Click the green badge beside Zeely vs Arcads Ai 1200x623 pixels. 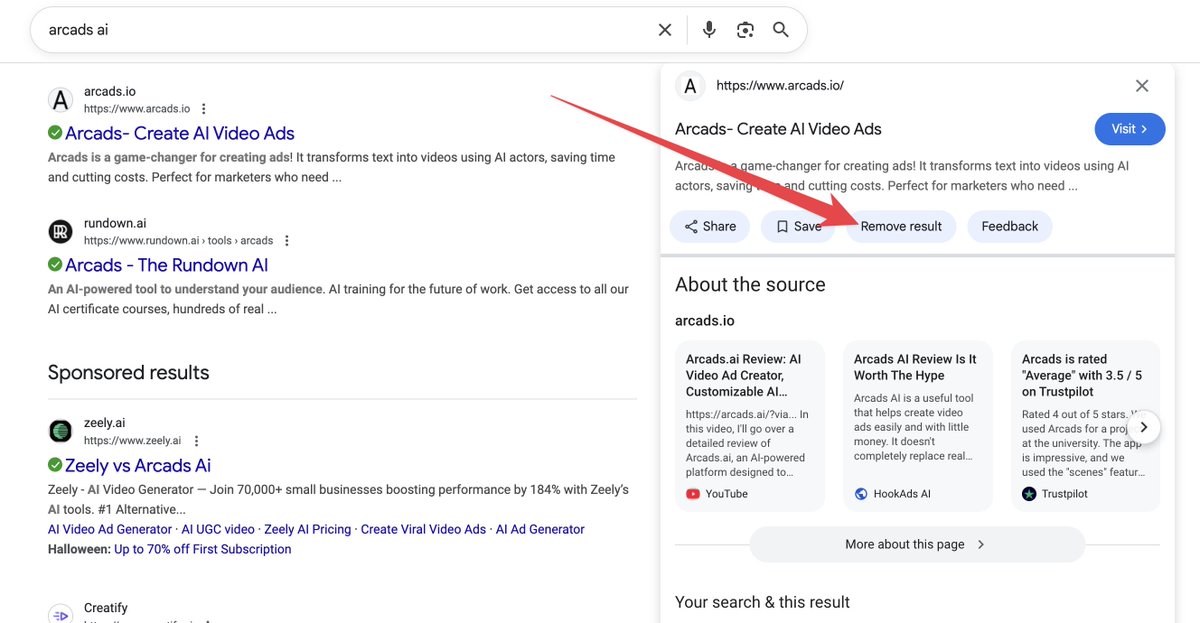55,465
